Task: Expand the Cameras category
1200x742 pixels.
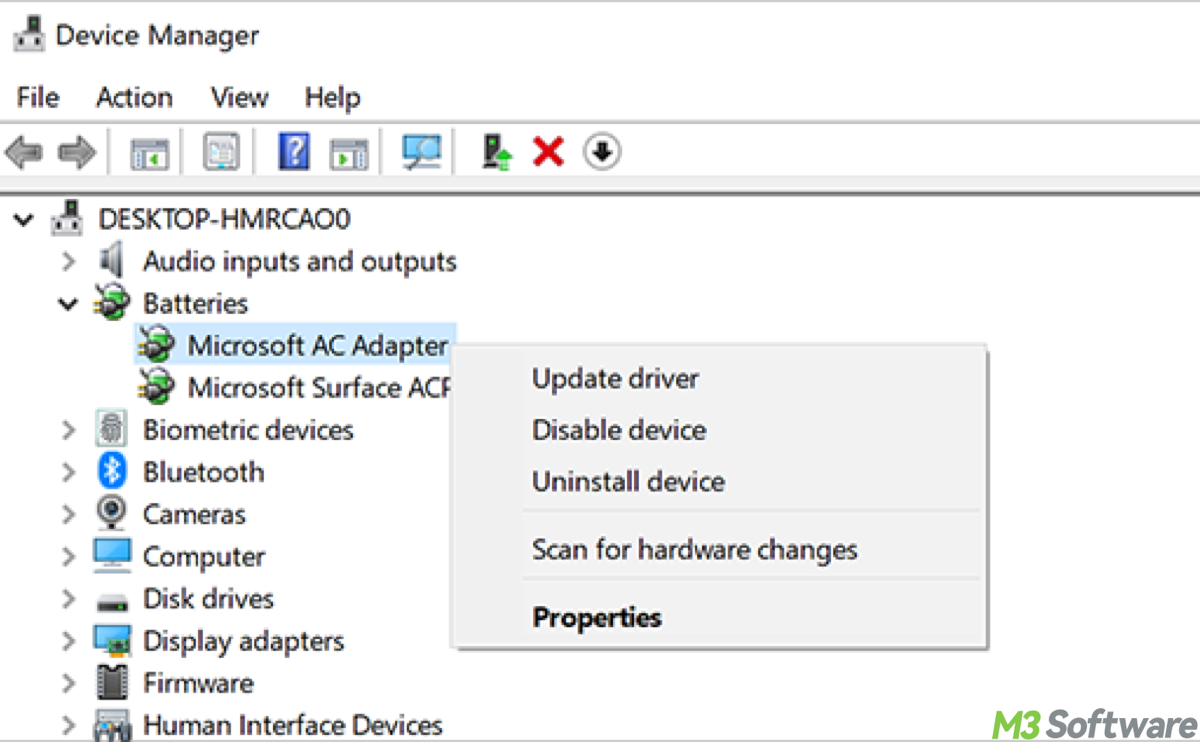Action: [68, 514]
